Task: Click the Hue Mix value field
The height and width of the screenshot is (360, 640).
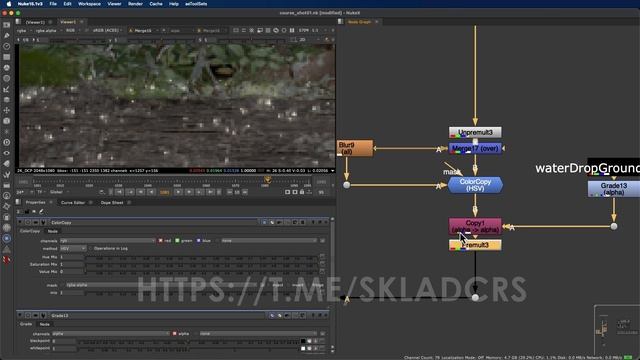Action: (72, 258)
